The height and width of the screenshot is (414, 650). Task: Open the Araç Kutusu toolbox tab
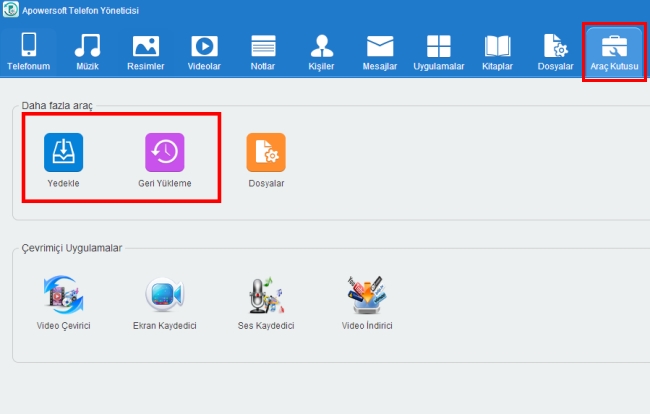tap(614, 52)
